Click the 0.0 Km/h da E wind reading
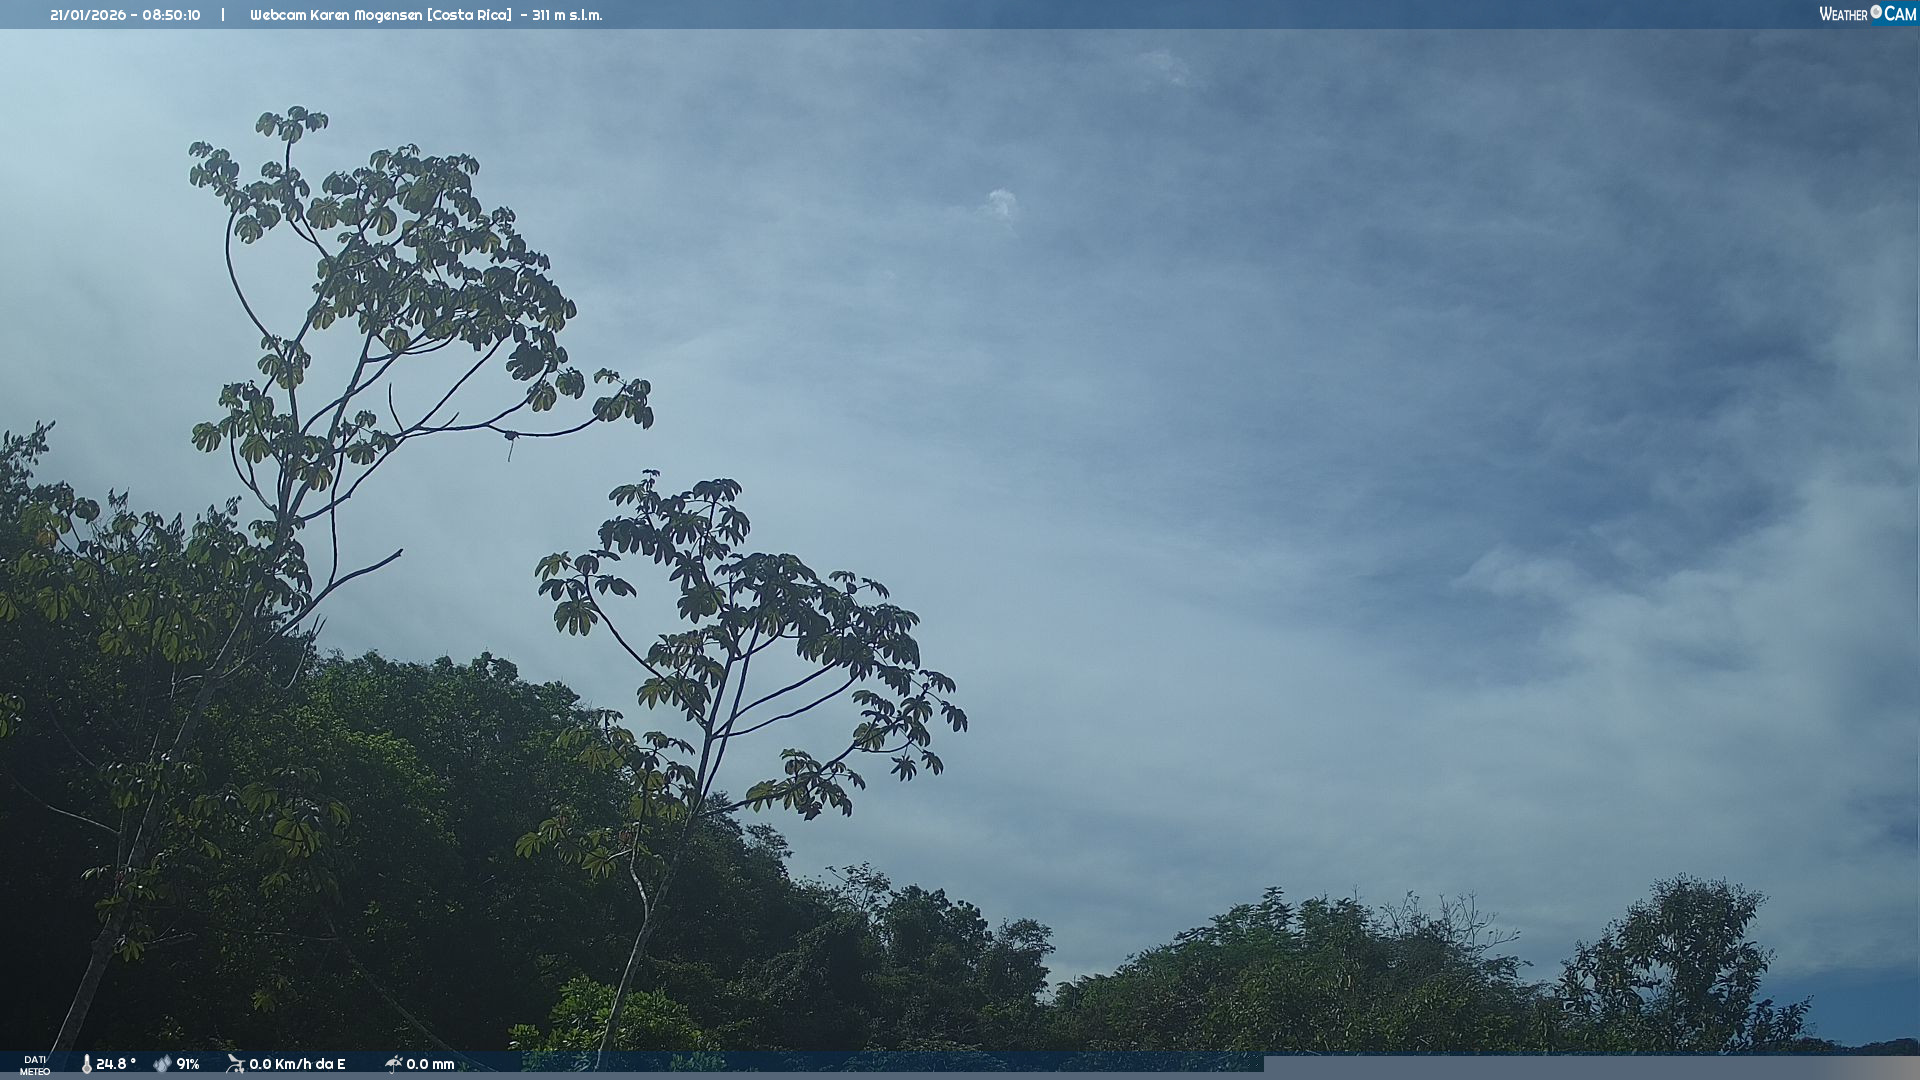 pos(297,1064)
